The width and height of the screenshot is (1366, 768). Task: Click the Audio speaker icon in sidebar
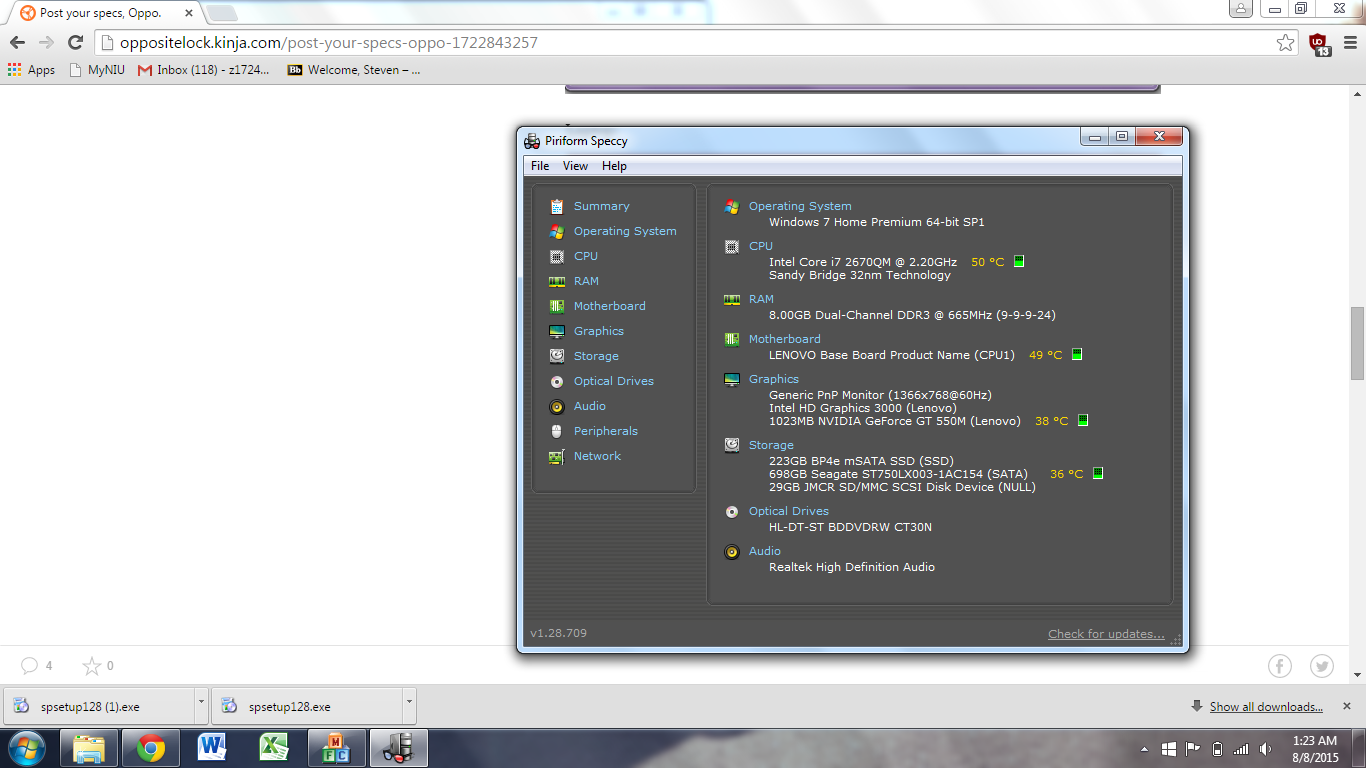[x=557, y=406]
